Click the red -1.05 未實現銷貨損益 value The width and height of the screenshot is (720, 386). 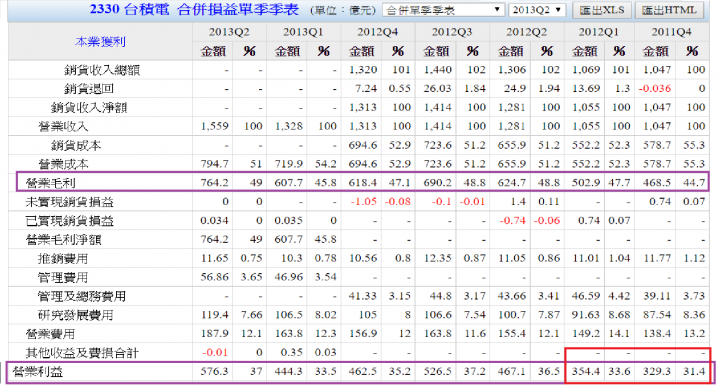tap(364, 201)
